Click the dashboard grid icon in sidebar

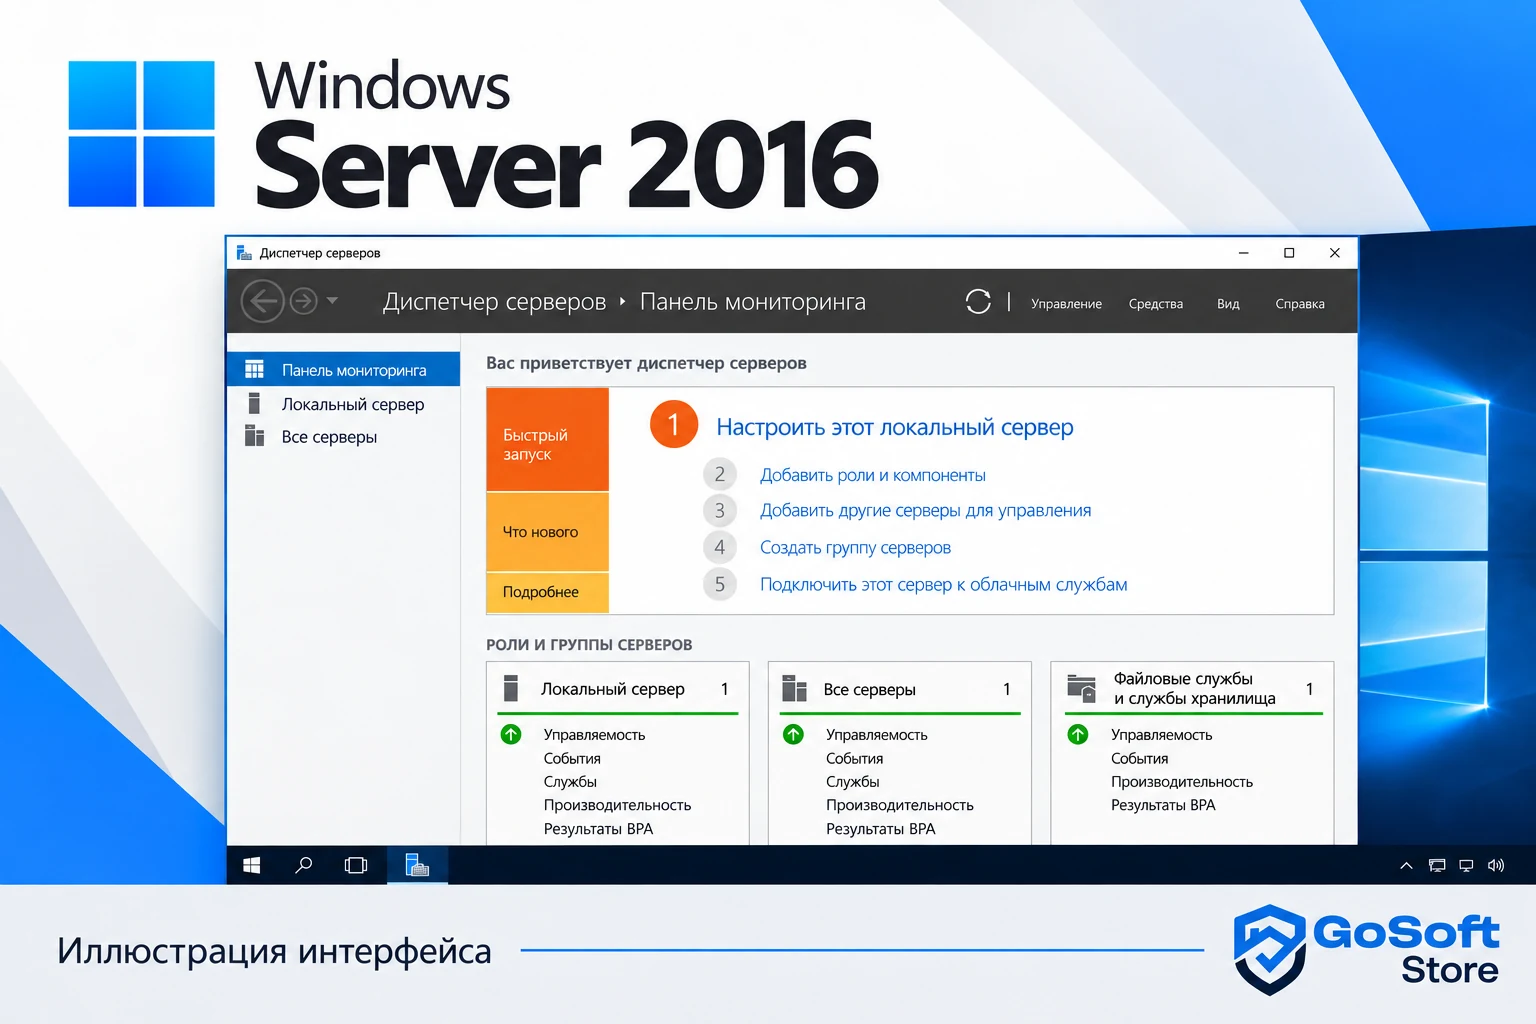[x=255, y=369]
